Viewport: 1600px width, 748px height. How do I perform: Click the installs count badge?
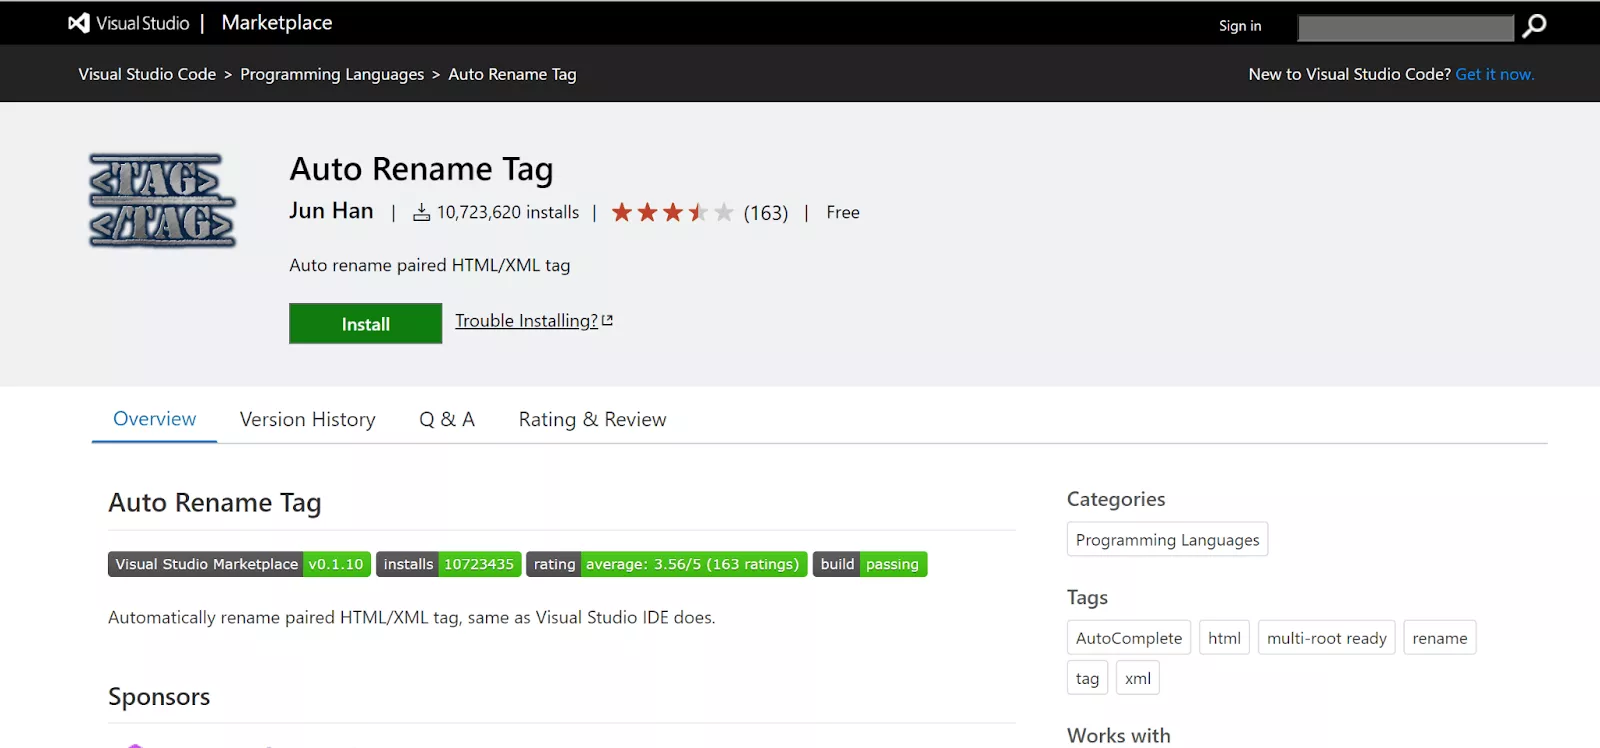(x=448, y=564)
